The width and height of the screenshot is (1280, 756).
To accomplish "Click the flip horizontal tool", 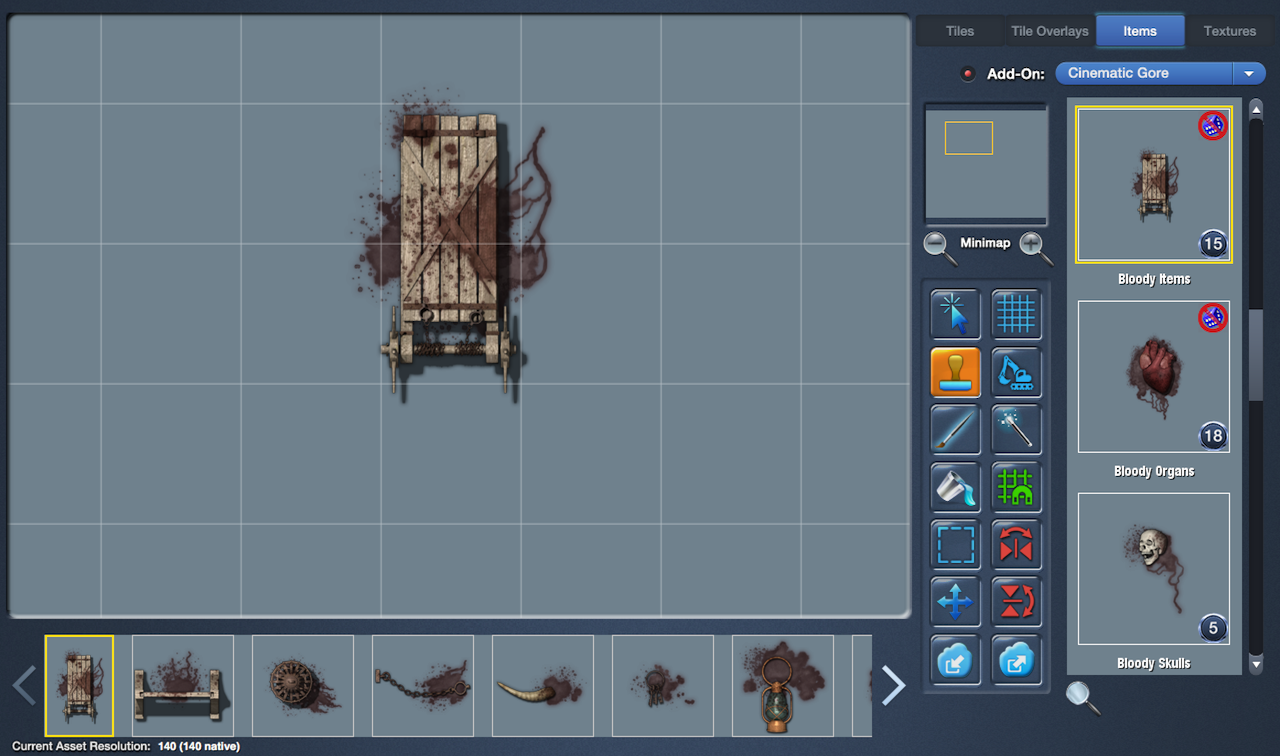I will 1016,545.
